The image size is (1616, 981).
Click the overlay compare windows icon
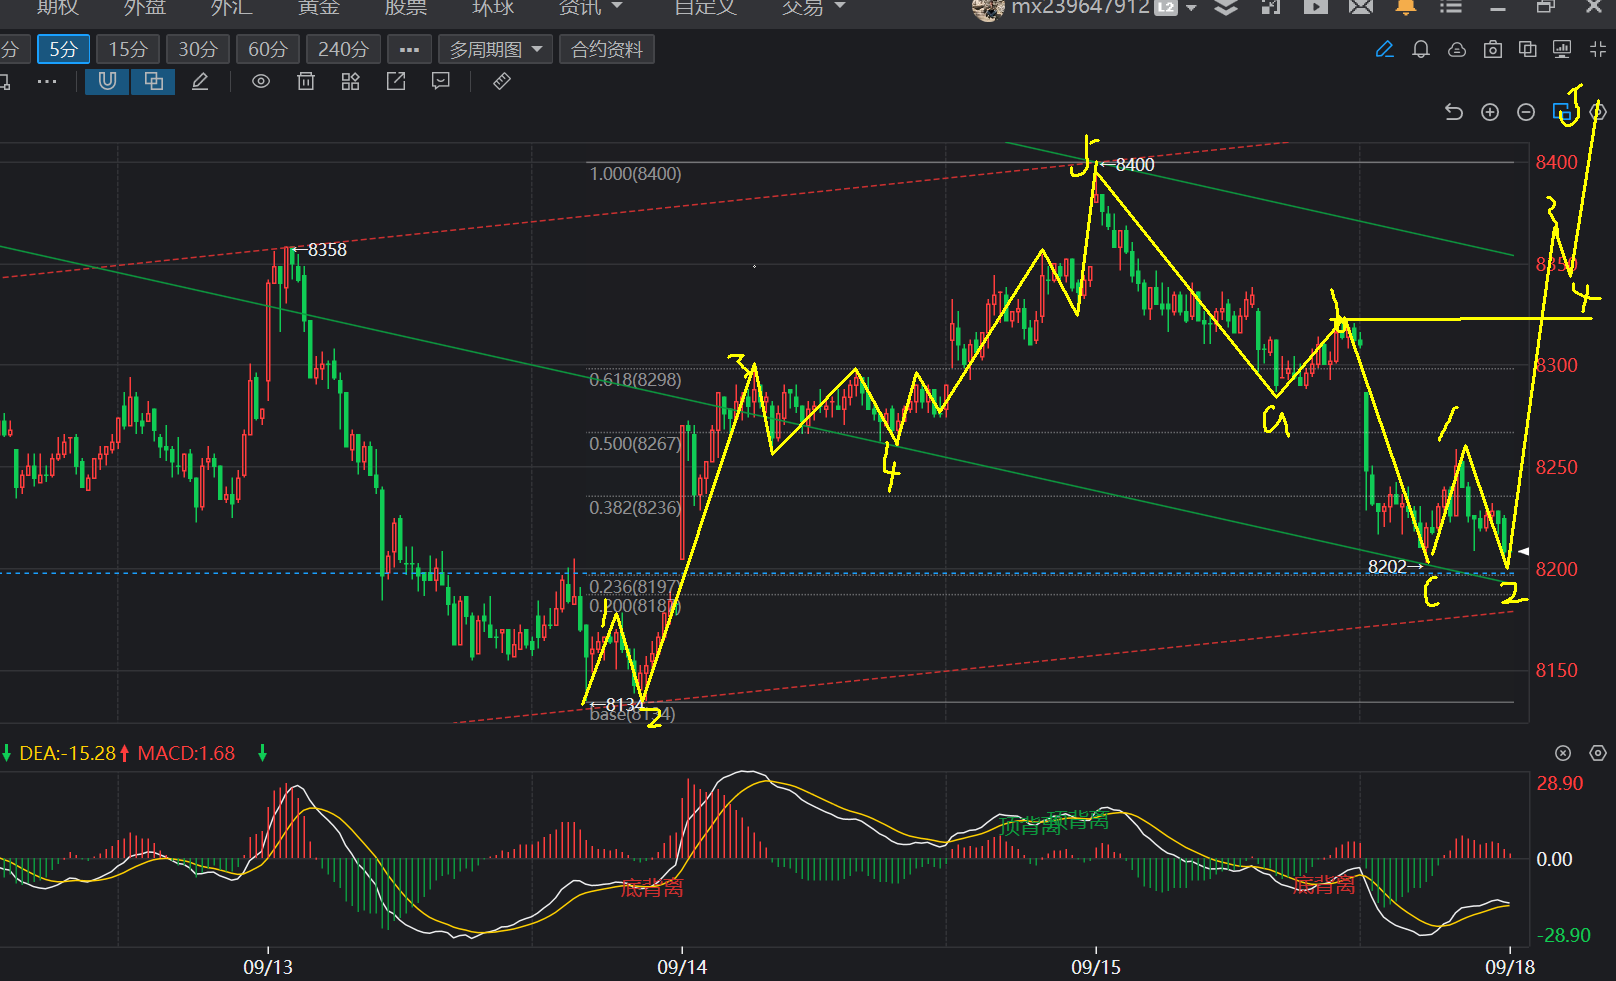pos(1528,49)
